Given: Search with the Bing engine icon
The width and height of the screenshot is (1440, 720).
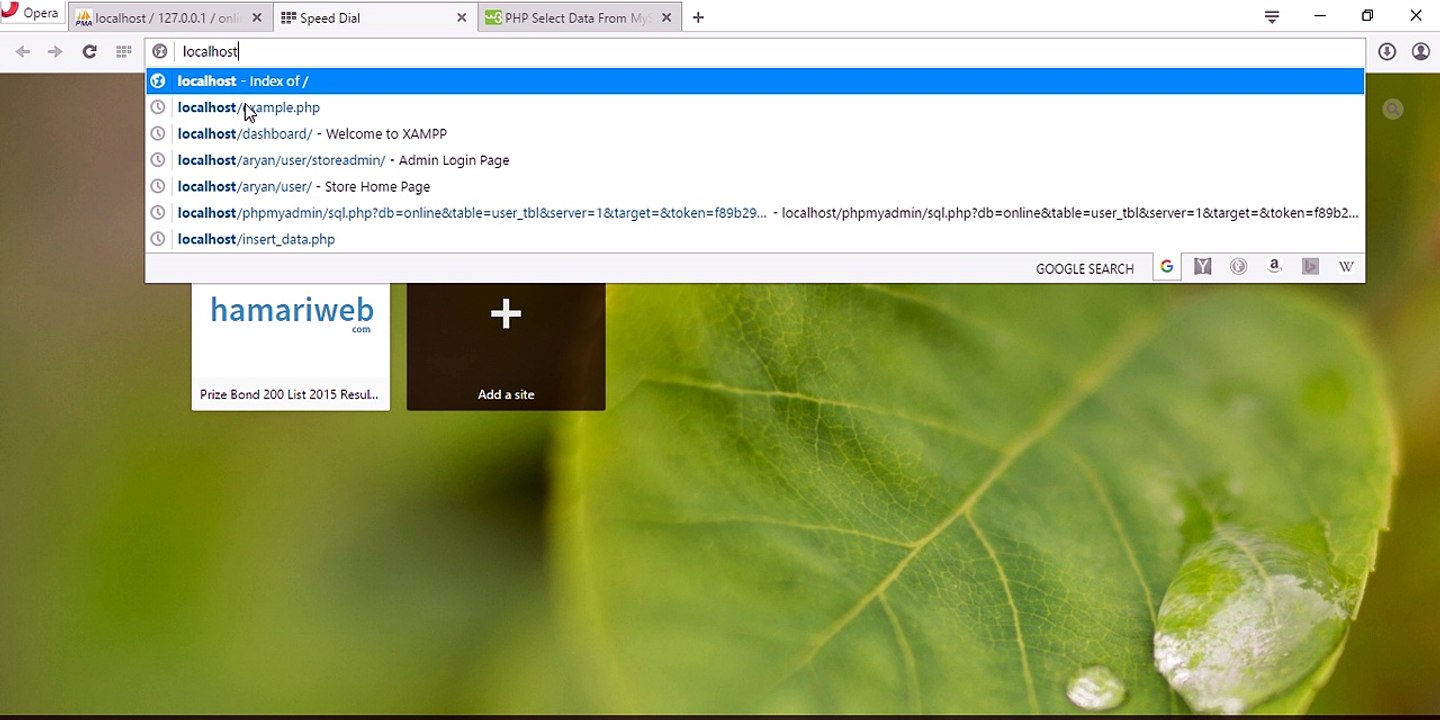Looking at the screenshot, I should point(1311,267).
